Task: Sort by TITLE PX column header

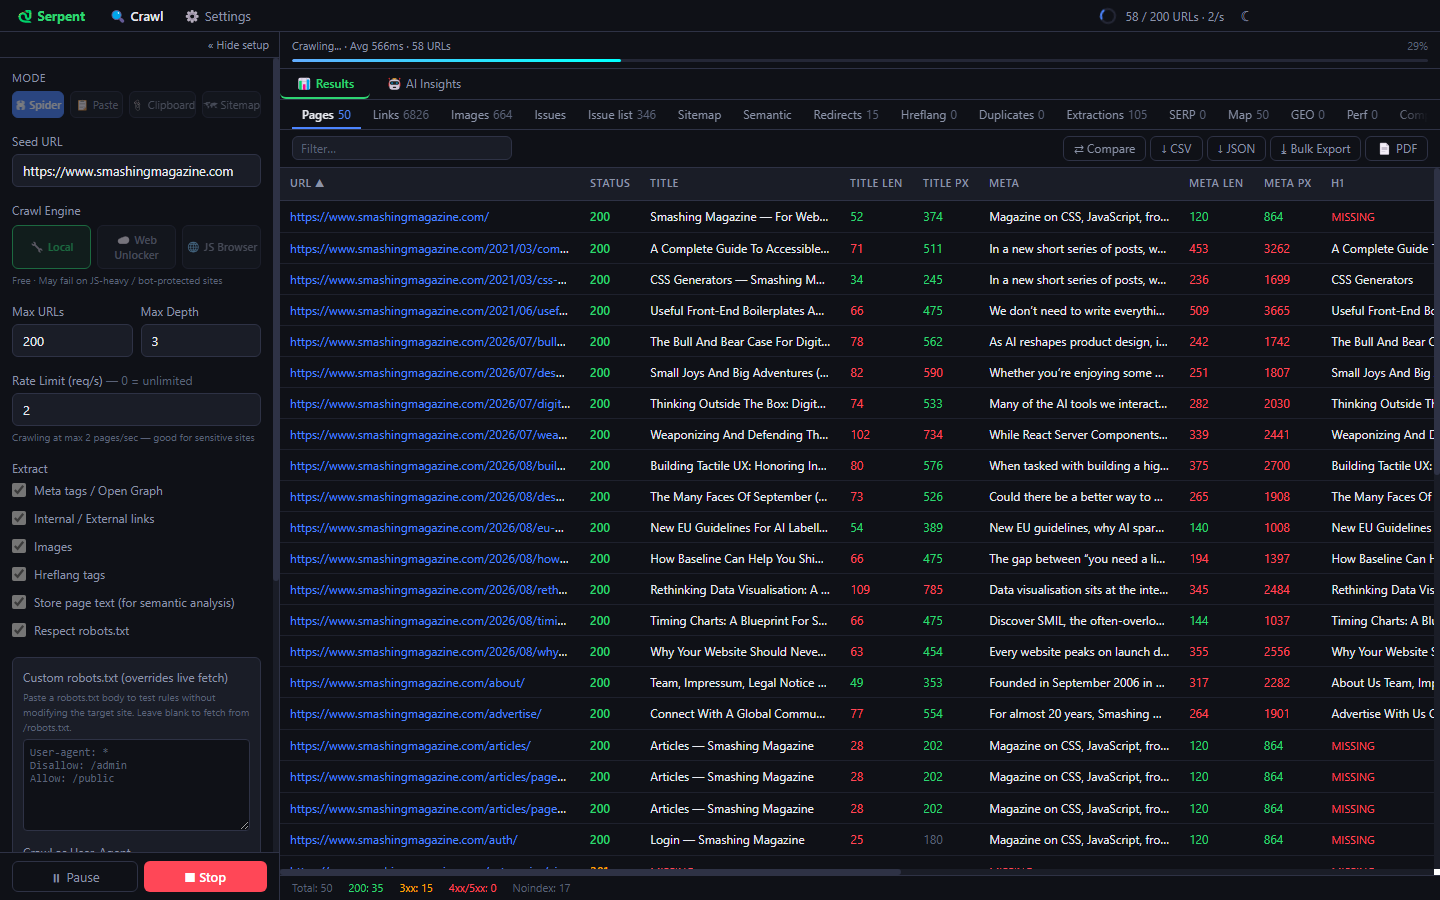Action: click(946, 183)
